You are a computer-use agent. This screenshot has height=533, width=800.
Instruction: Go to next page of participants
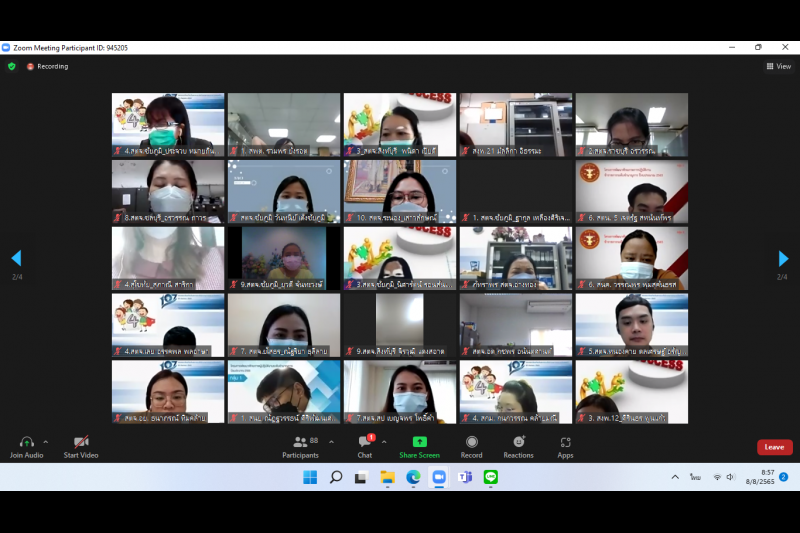[x=783, y=258]
